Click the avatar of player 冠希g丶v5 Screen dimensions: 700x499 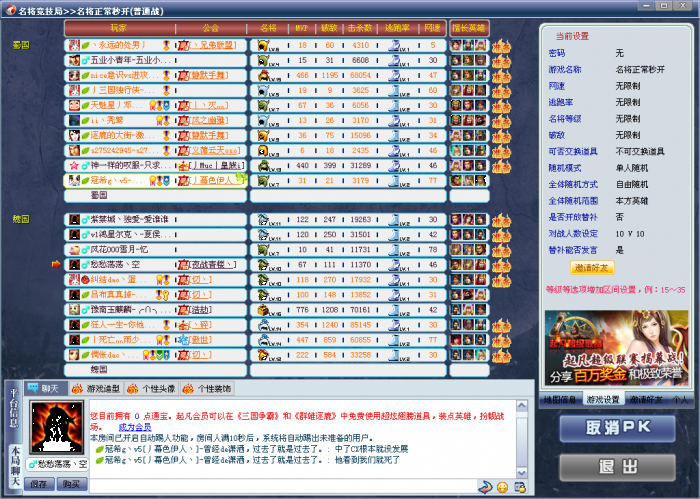[75, 180]
